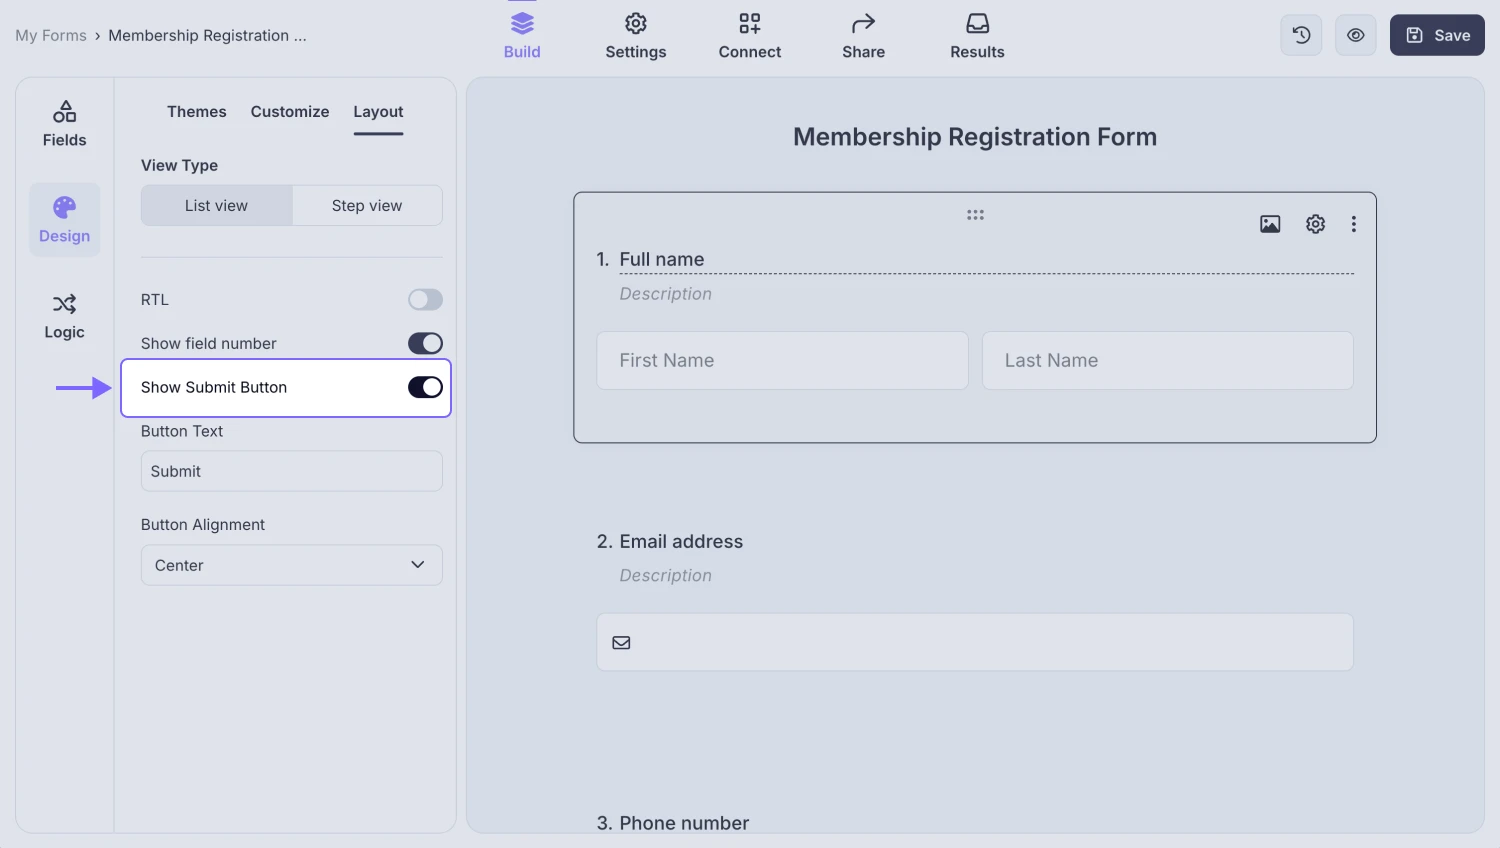Image resolution: width=1500 pixels, height=848 pixels.
Task: Open the Full name field settings gear
Action: pos(1315,224)
